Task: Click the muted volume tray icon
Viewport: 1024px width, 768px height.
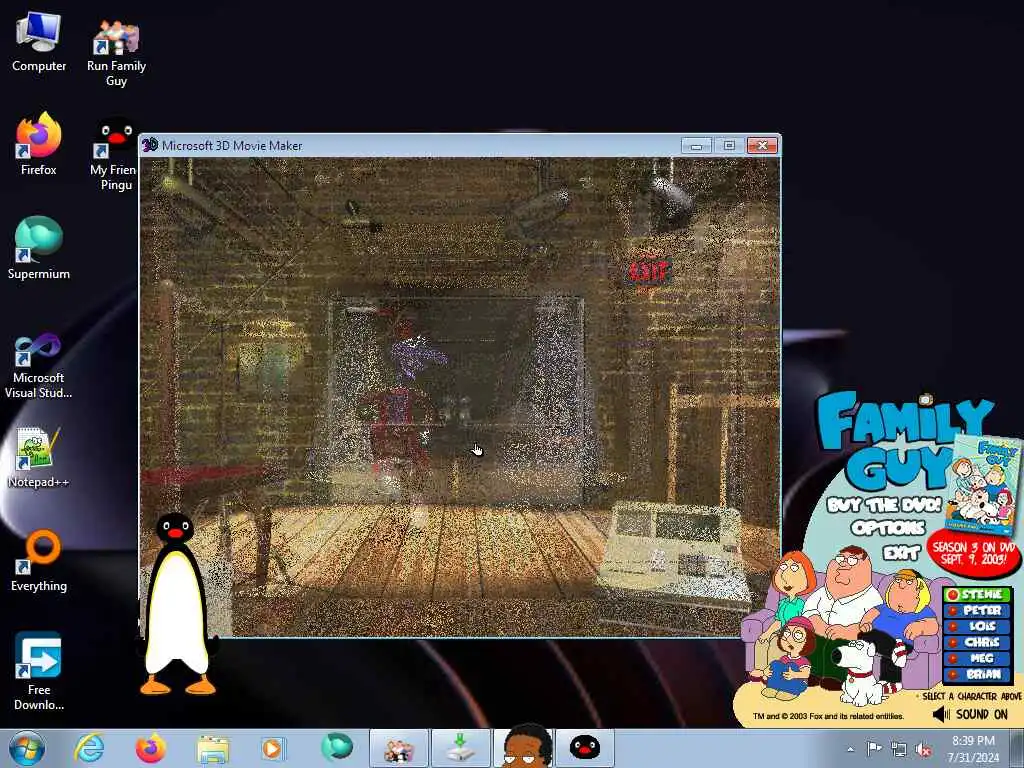Action: click(x=923, y=749)
